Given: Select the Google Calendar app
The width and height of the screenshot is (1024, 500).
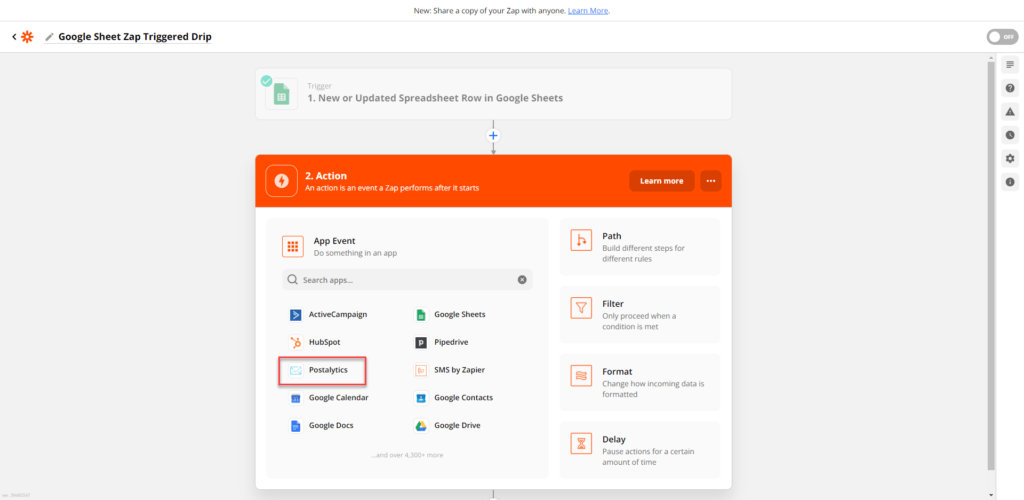Looking at the screenshot, I should pyautogui.click(x=329, y=398).
